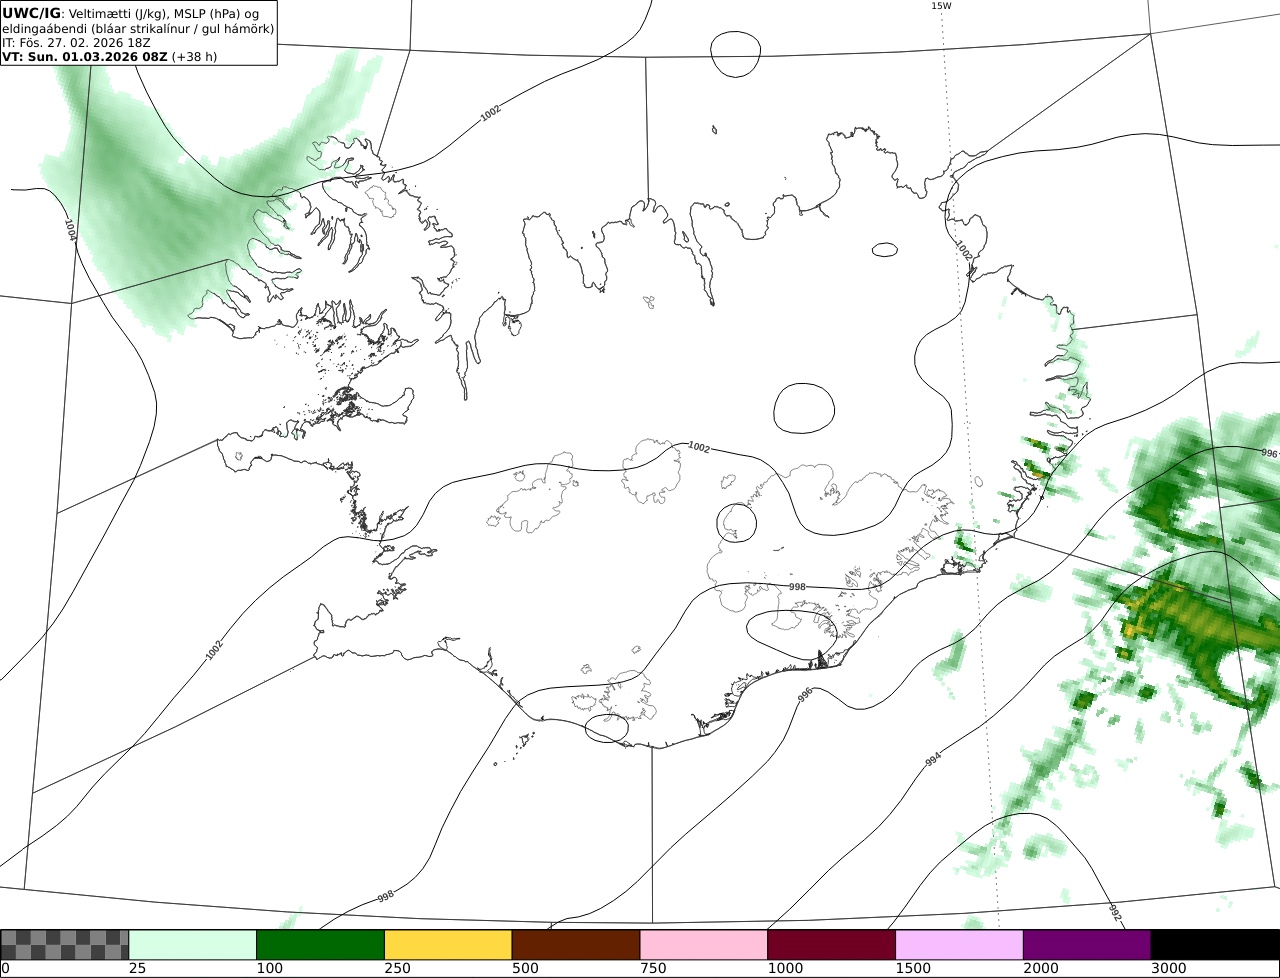1280x978 pixels.
Task: Click the "15W" longitude label
Action: pyautogui.click(x=941, y=6)
